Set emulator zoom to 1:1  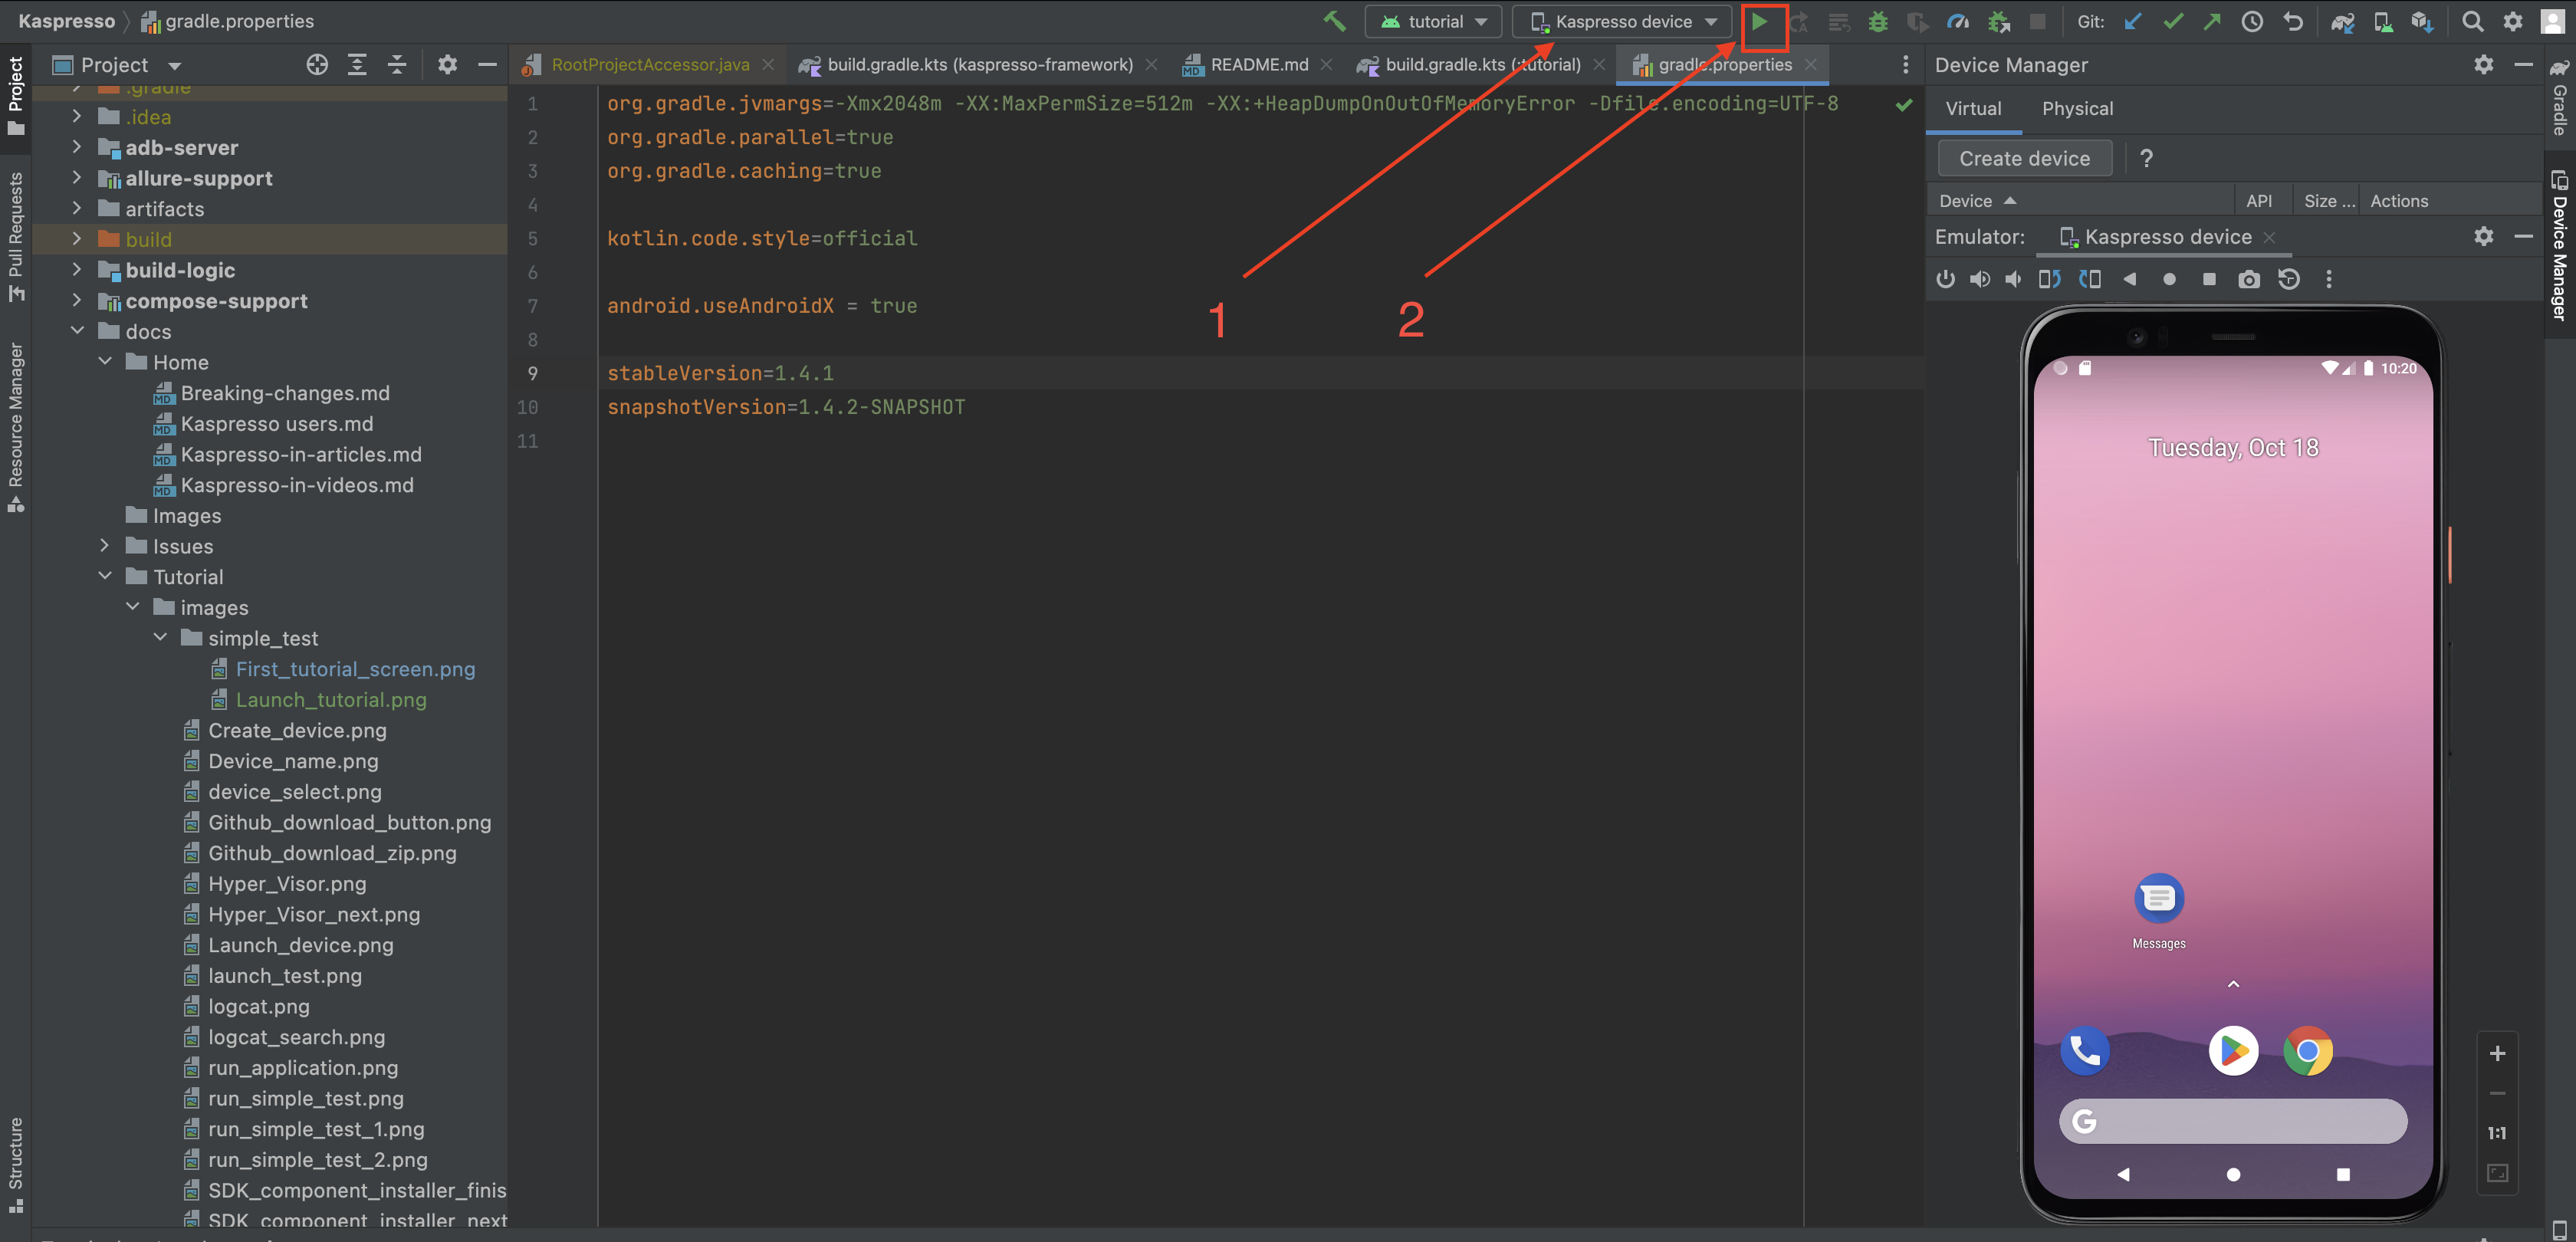pos(2497,1133)
